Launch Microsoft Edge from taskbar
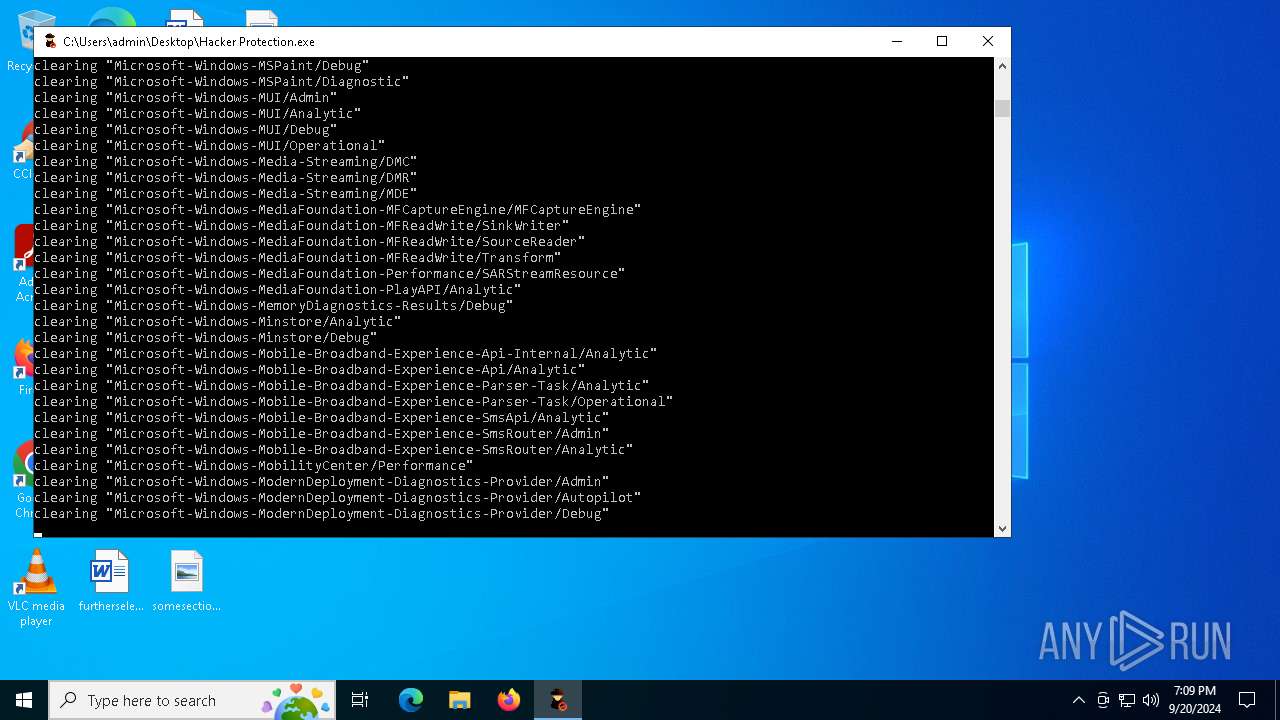 point(410,700)
